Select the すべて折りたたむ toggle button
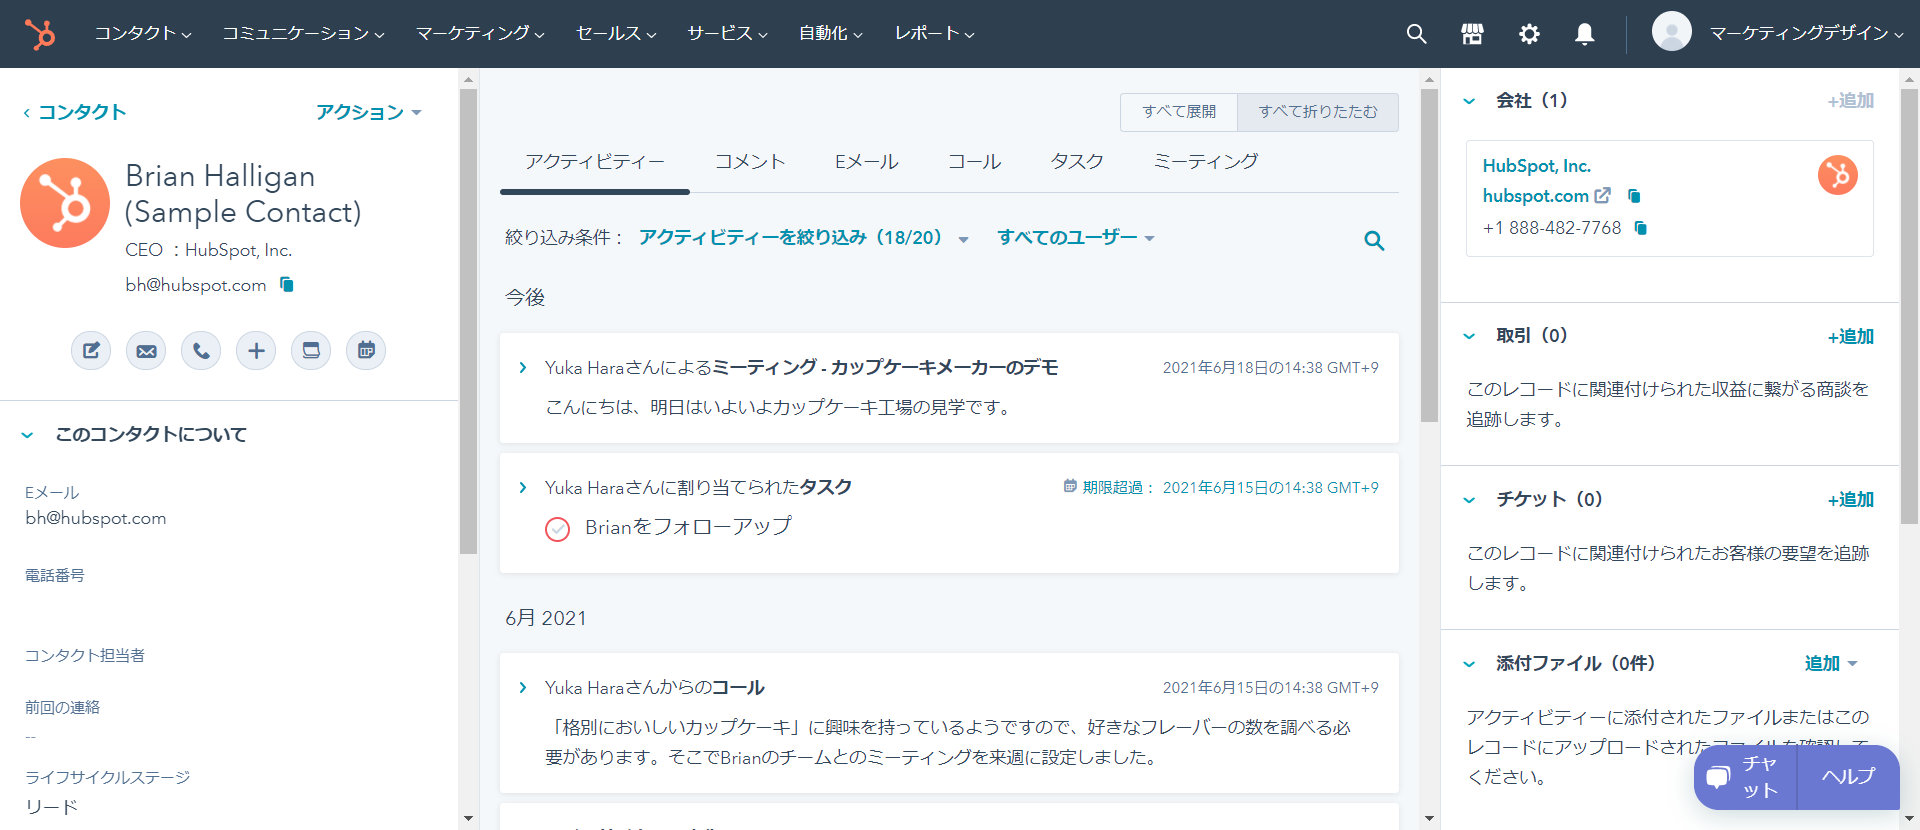This screenshot has height=830, width=1920. click(x=1317, y=112)
